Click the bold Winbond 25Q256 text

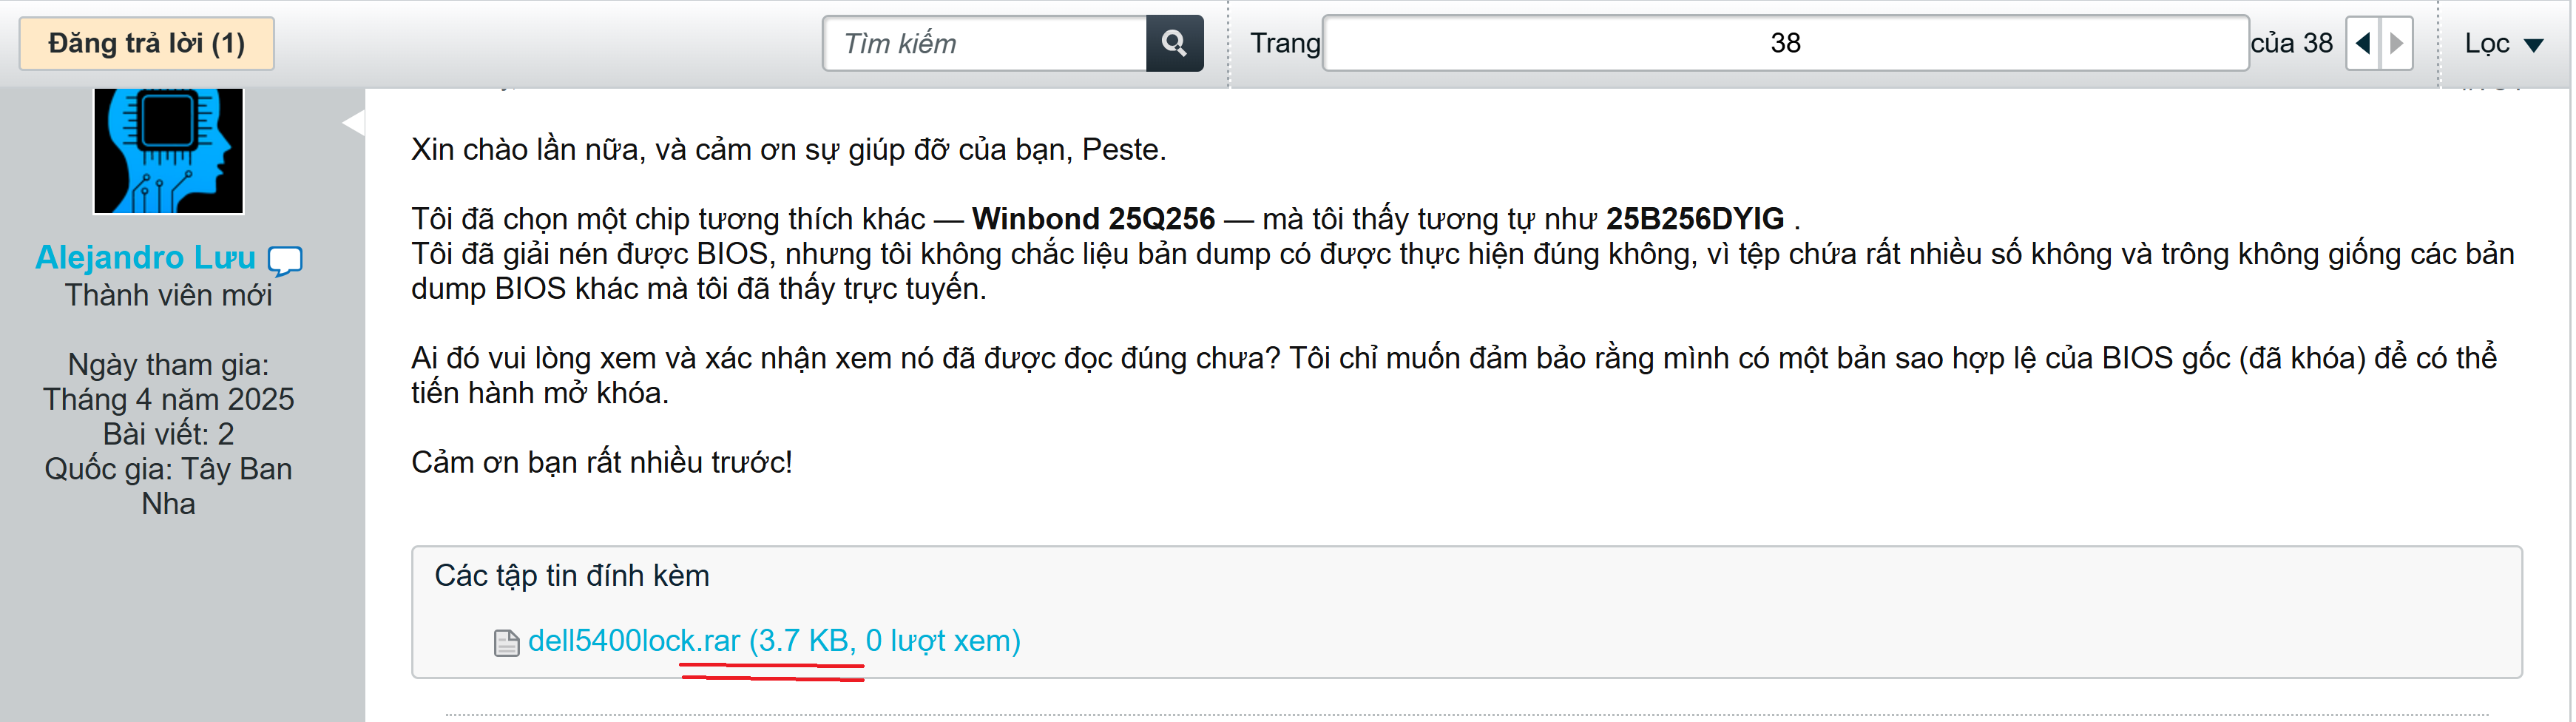tap(1093, 218)
